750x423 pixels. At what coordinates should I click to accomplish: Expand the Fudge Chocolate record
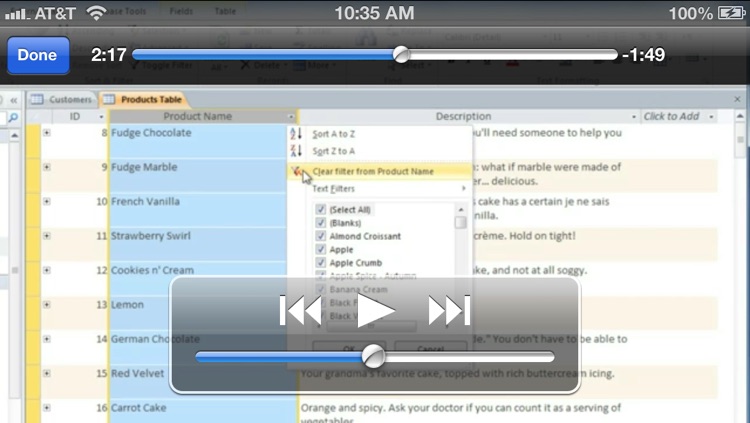pos(46,133)
